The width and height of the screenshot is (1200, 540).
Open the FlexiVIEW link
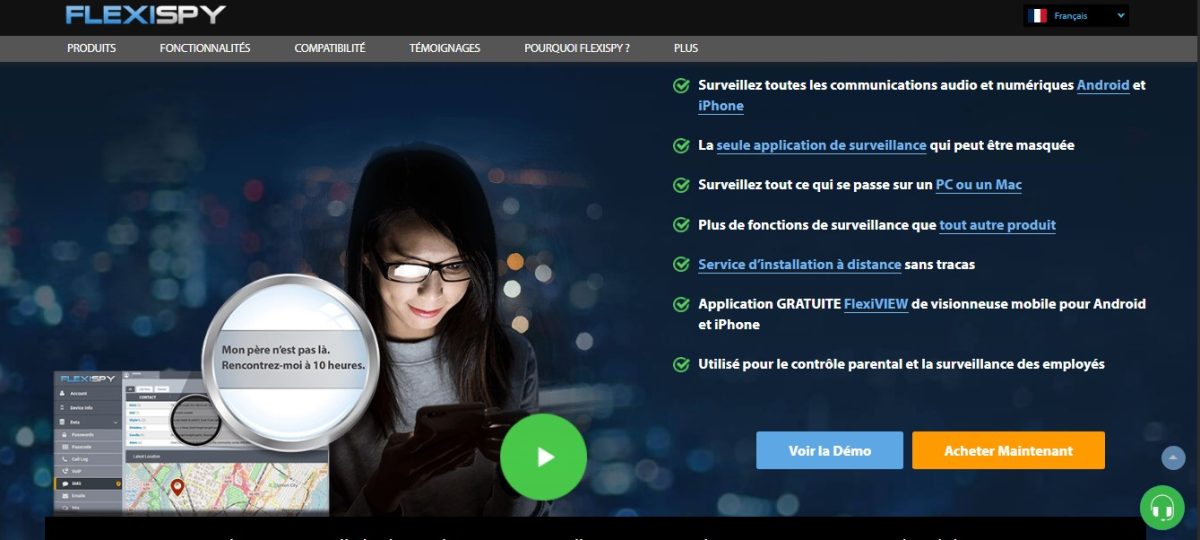876,303
